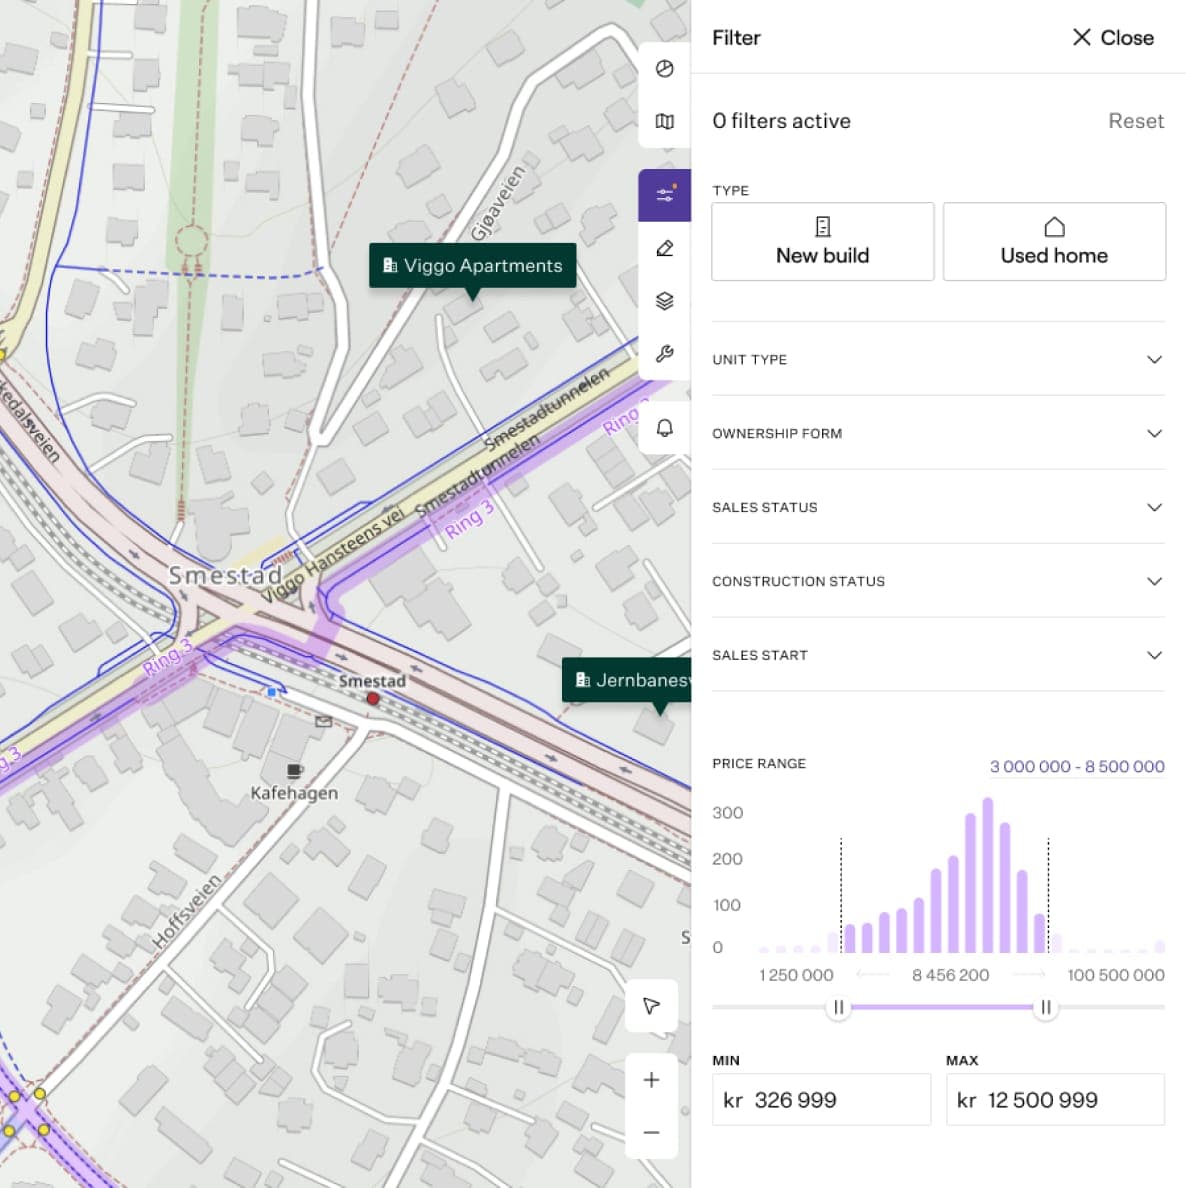
Task: Open notifications bell icon
Action: coord(664,428)
